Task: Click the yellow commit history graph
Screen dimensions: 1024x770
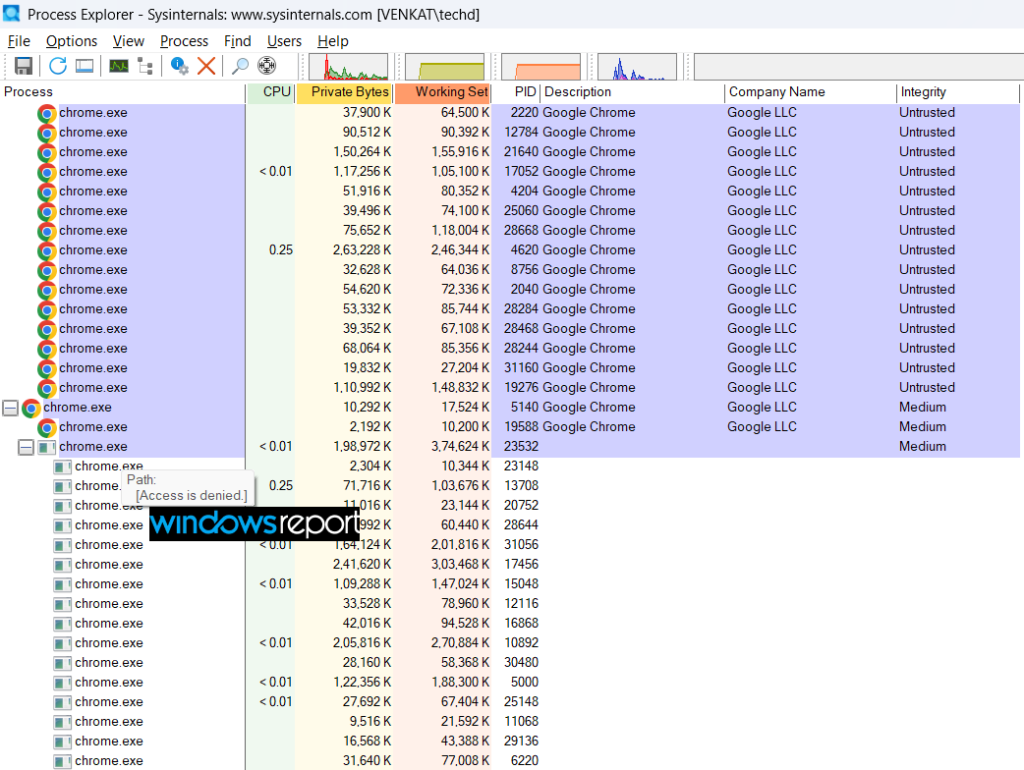Action: coord(445,67)
